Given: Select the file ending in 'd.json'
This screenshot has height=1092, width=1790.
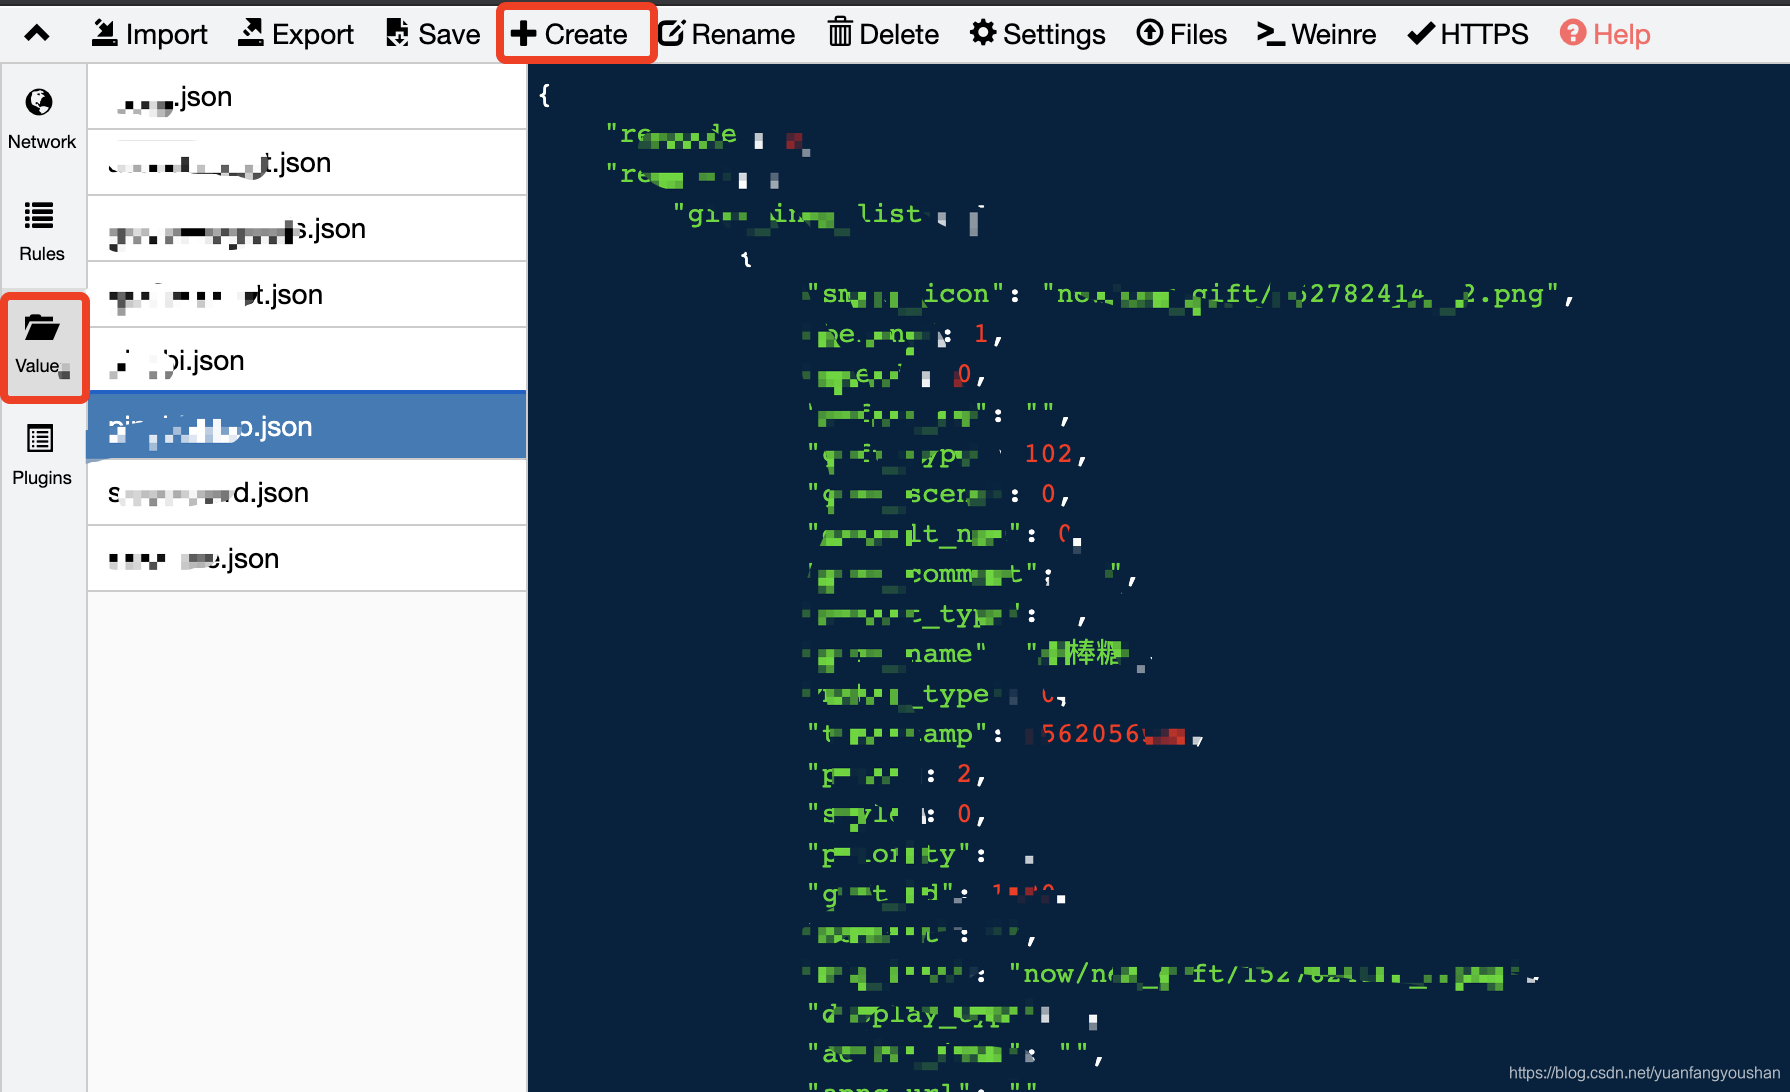Looking at the screenshot, I should click(307, 493).
